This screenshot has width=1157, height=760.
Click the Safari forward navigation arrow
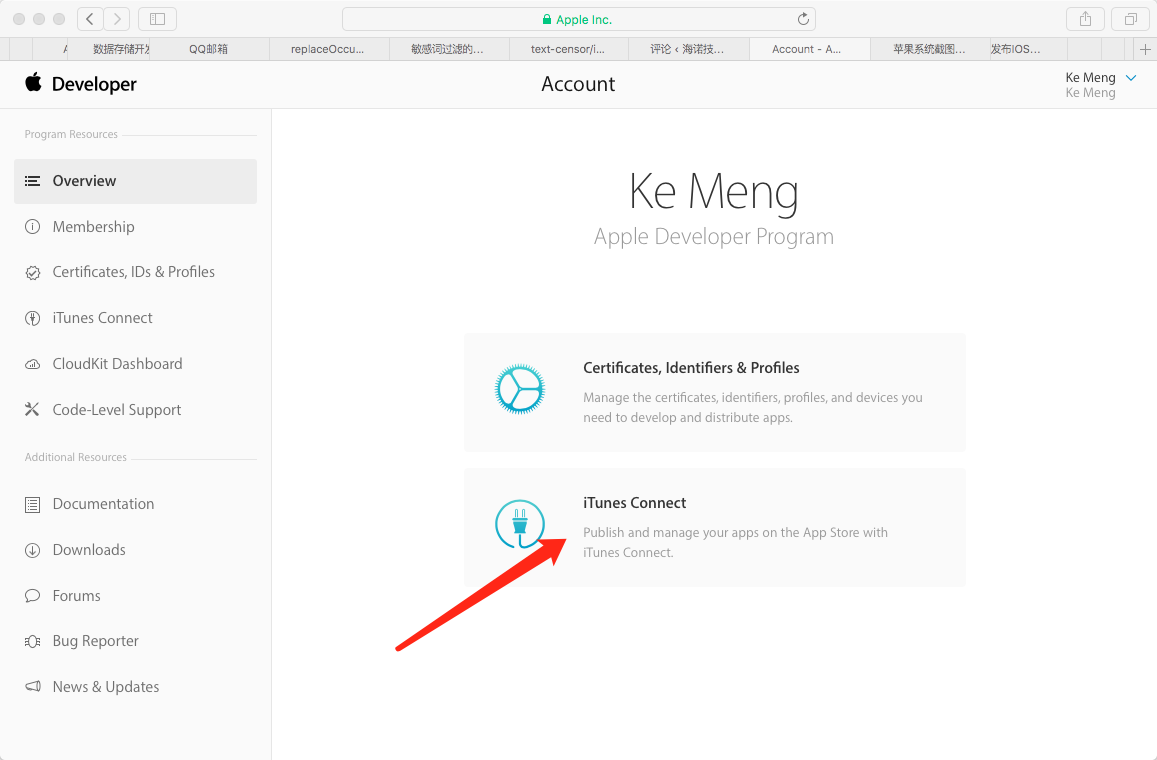[x=117, y=19]
